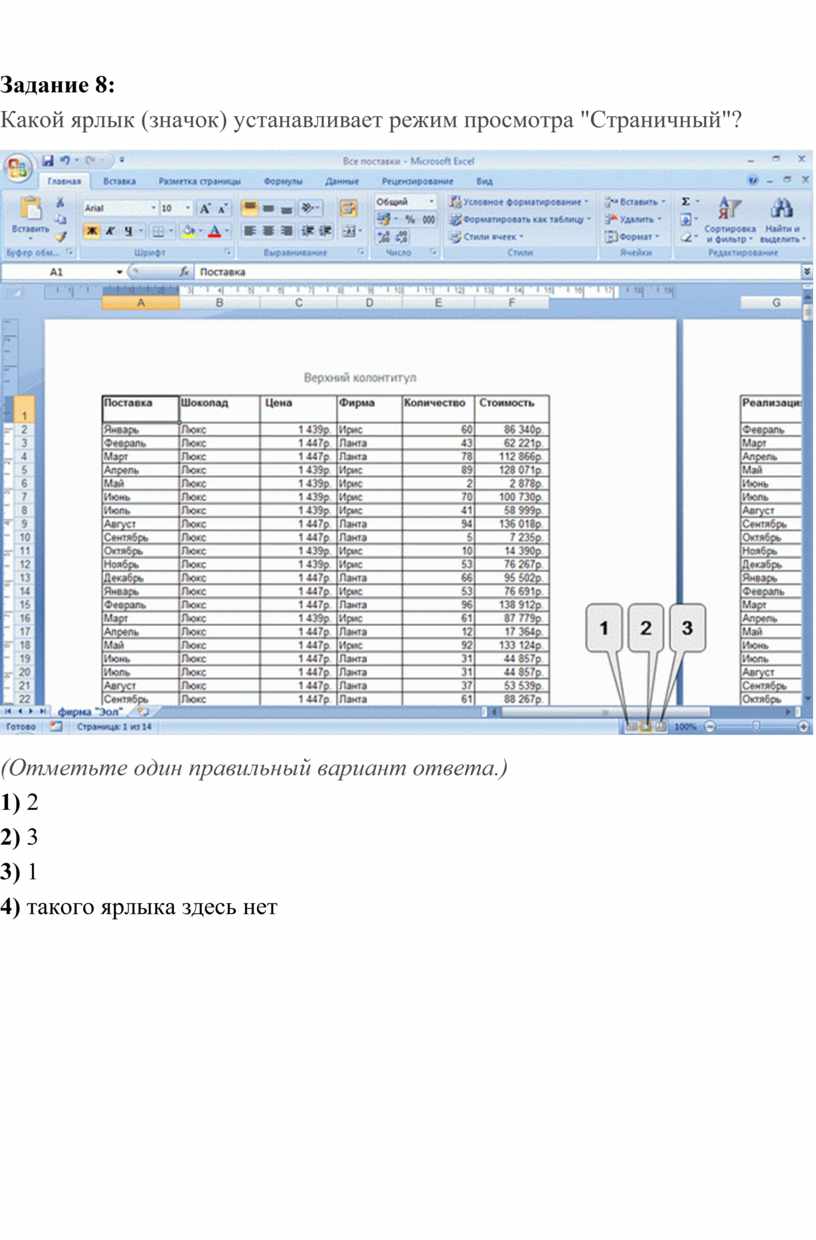The width and height of the screenshot is (816, 1240).
Task: Apply the red Font Color letter A
Action: click(214, 231)
